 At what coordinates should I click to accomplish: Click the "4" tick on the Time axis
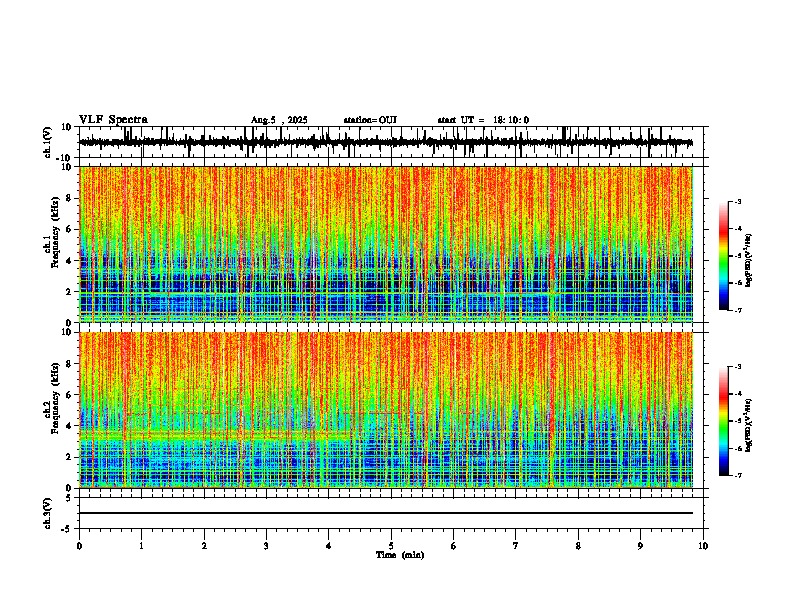329,546
